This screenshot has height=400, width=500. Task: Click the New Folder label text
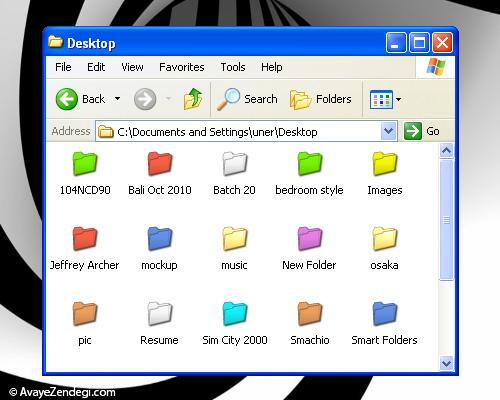[x=309, y=265]
